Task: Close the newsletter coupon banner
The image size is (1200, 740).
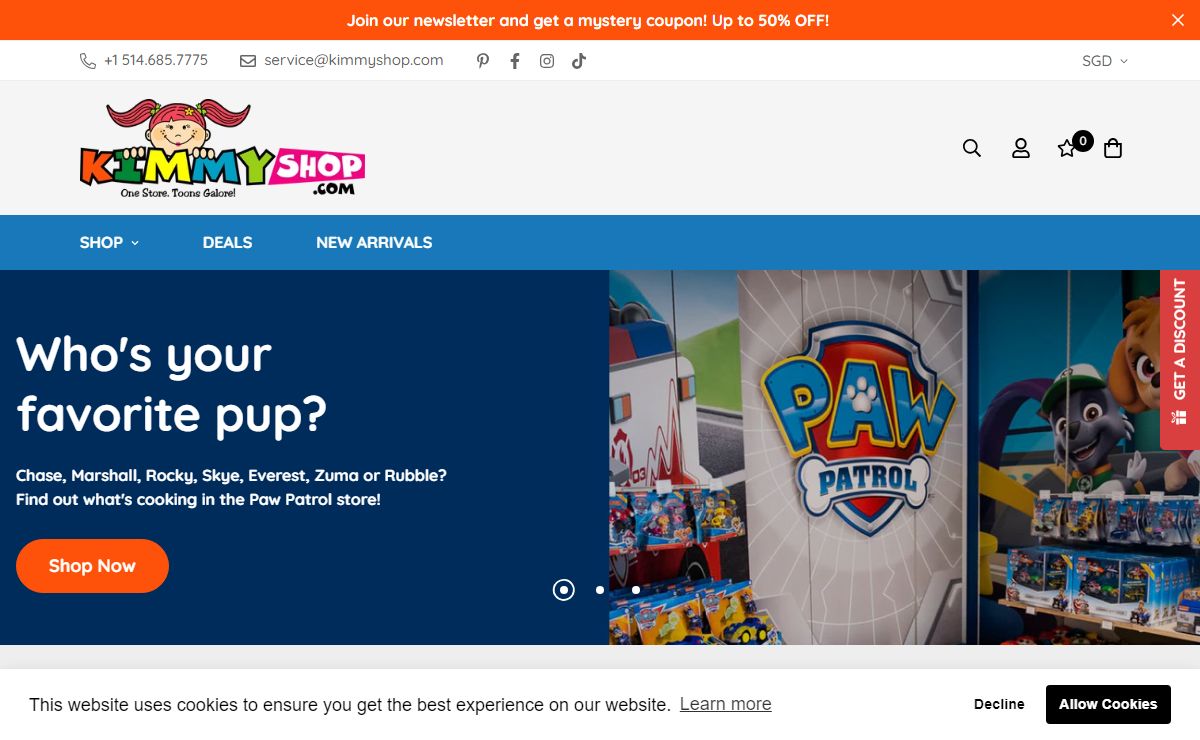Action: click(x=1178, y=20)
